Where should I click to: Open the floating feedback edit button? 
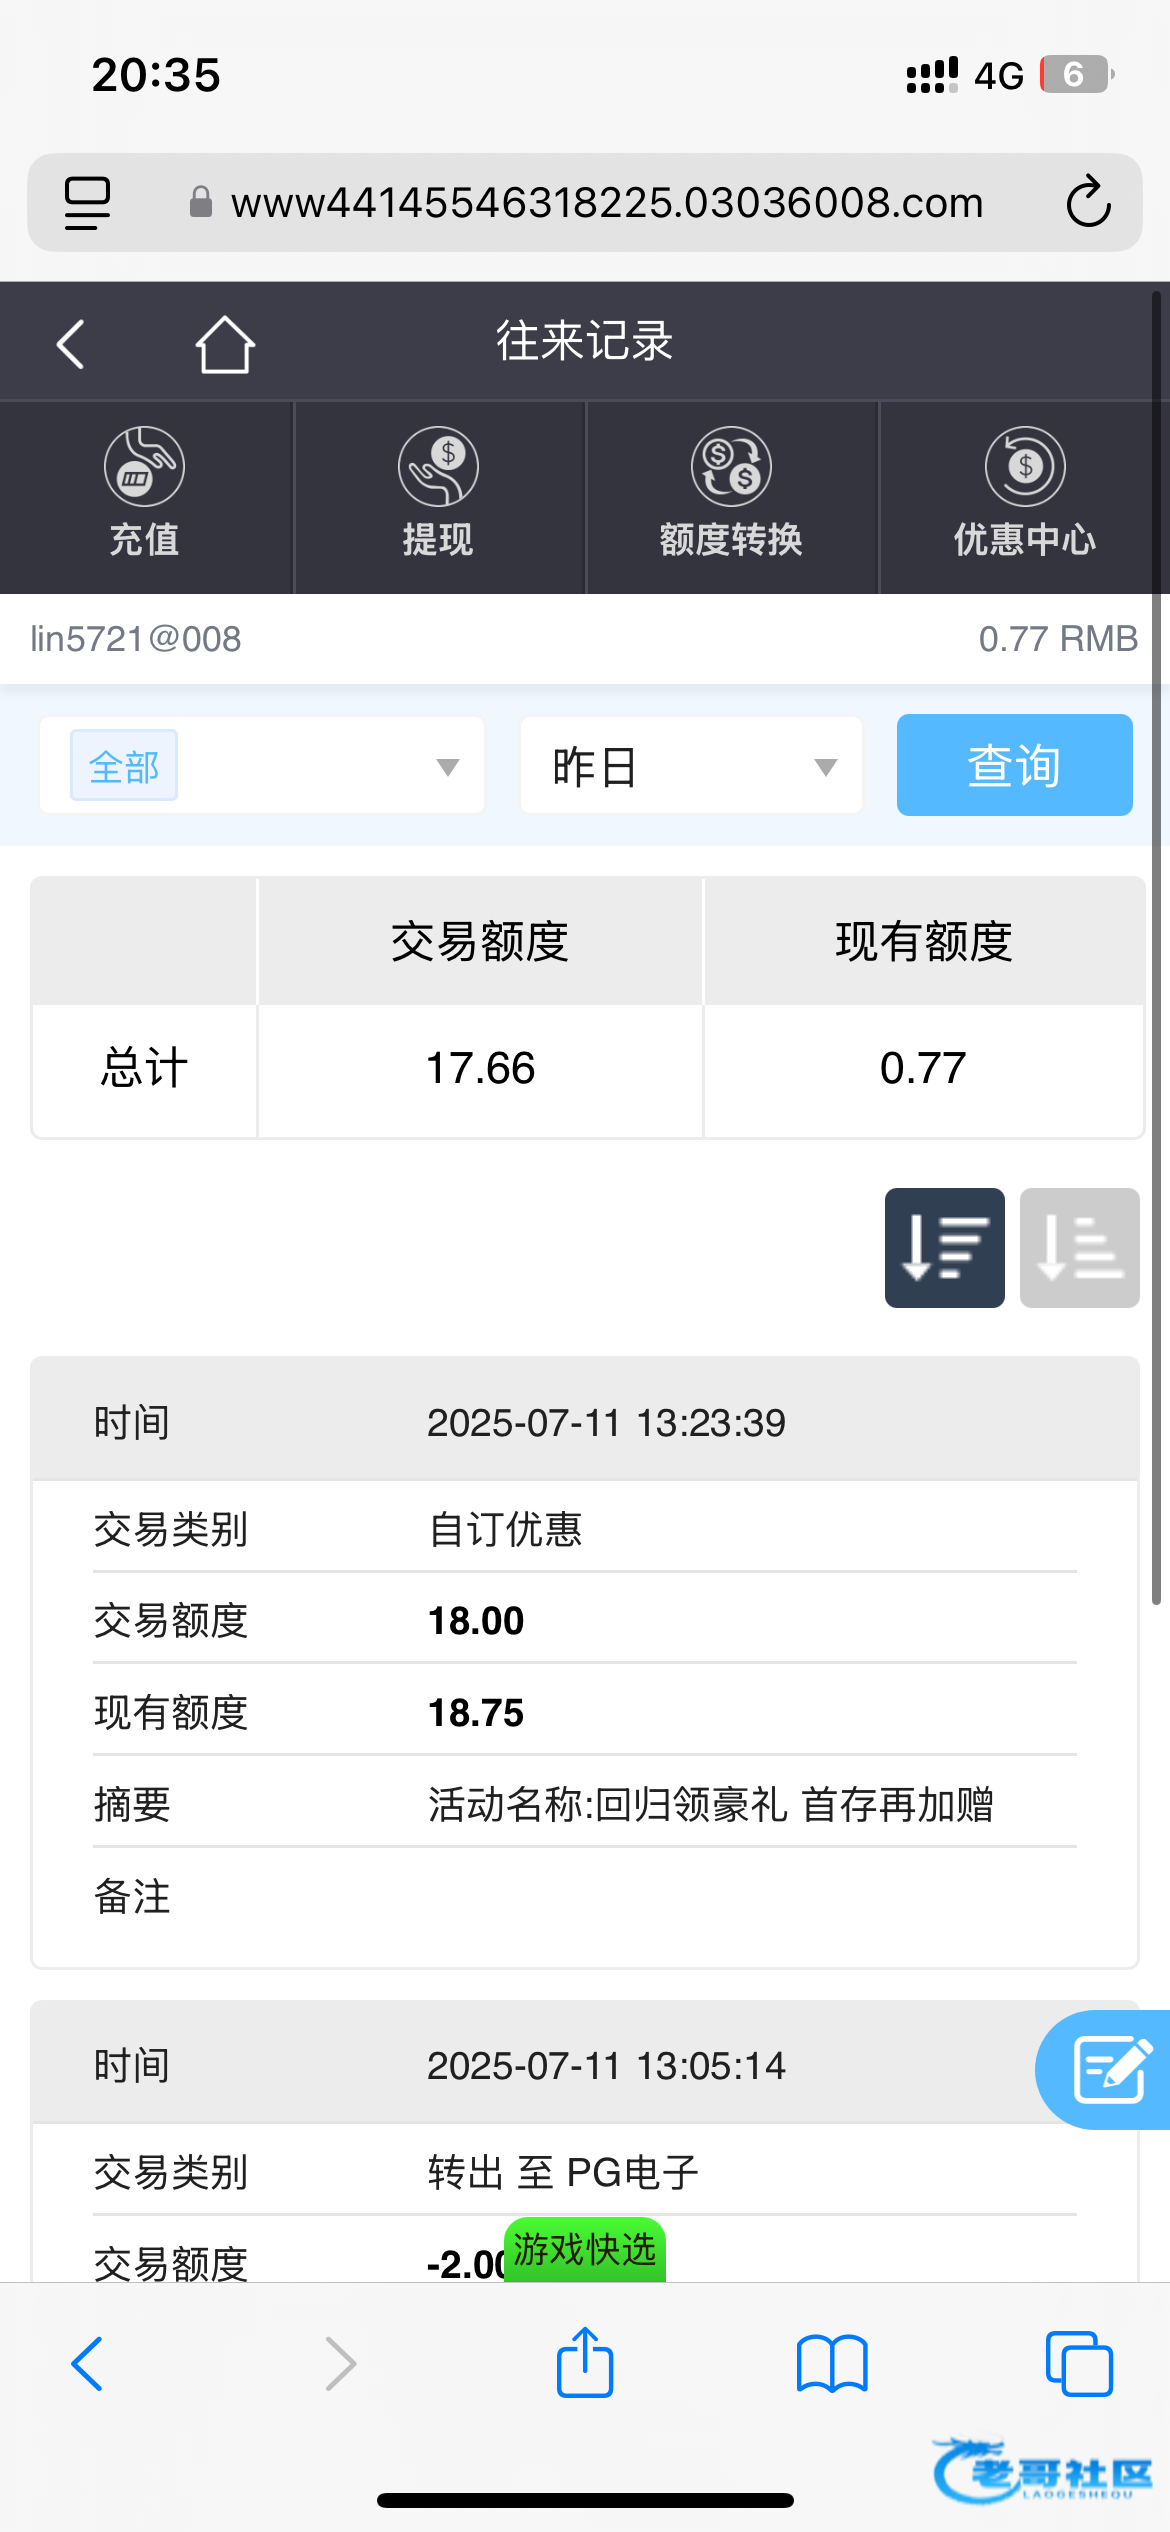pos(1108,2069)
